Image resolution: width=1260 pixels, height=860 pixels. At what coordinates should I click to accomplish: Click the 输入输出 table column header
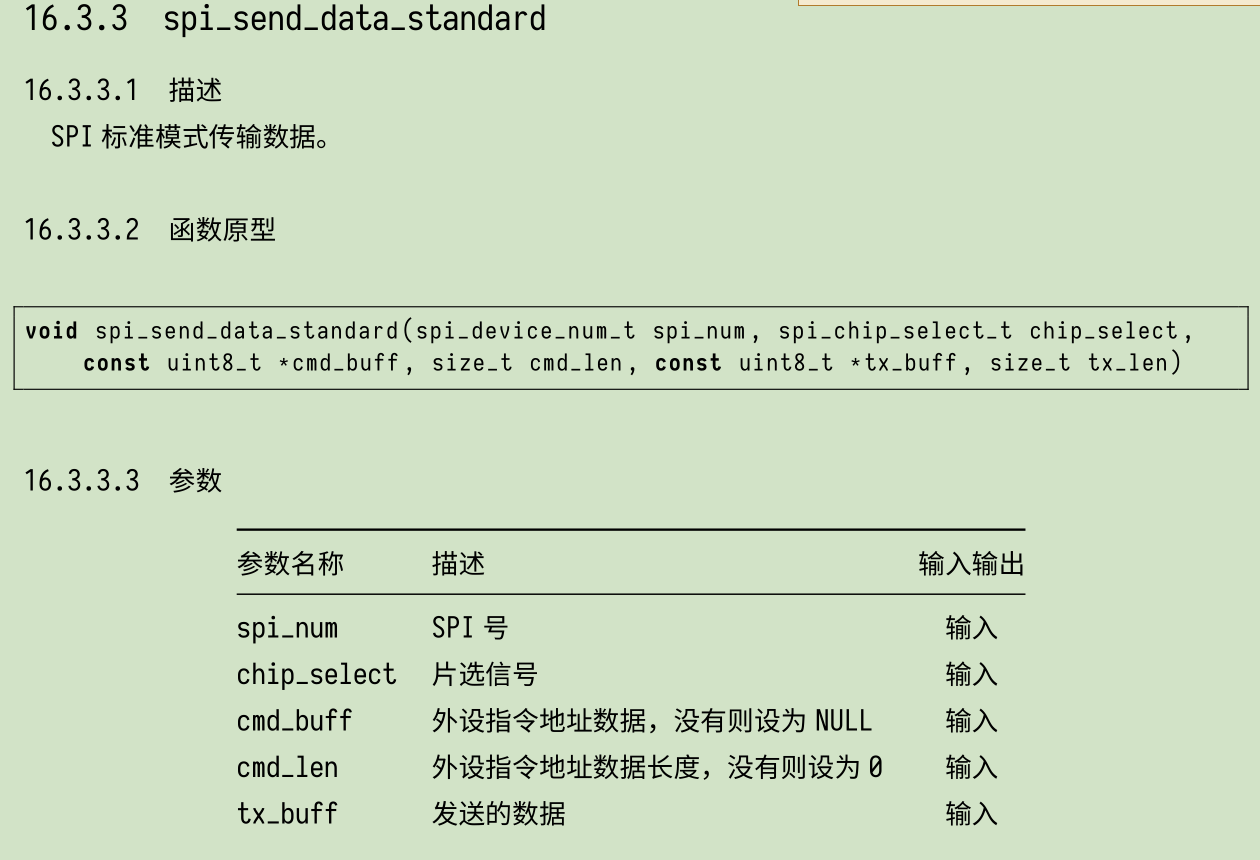pyautogui.click(x=971, y=564)
